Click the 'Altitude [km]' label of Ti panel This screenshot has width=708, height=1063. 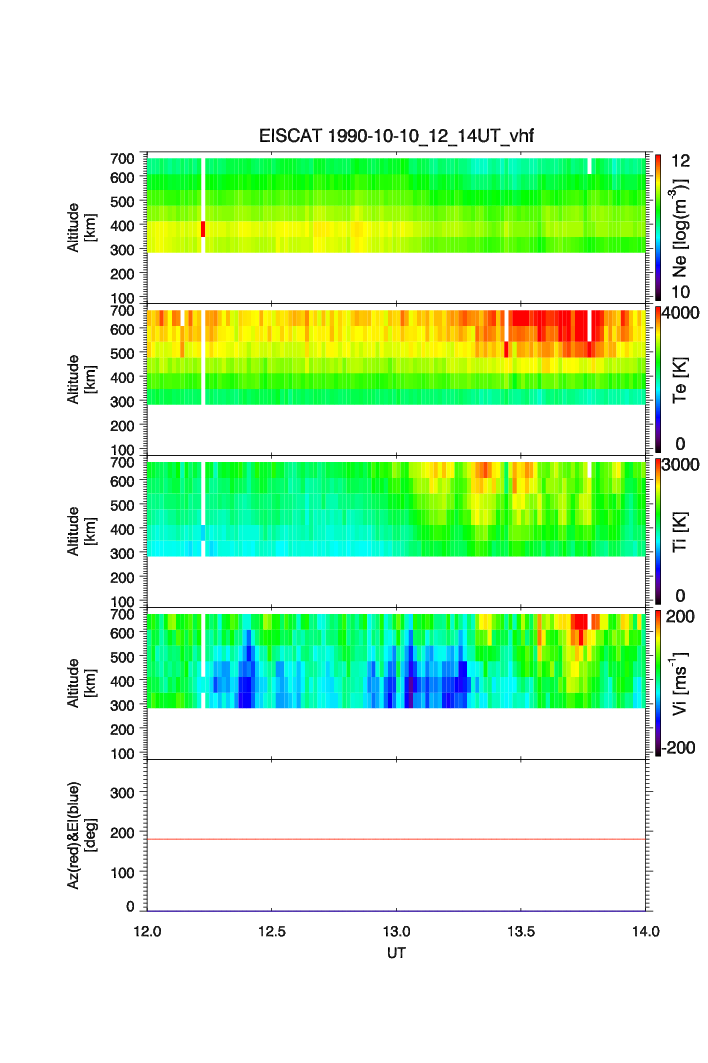pos(81,532)
